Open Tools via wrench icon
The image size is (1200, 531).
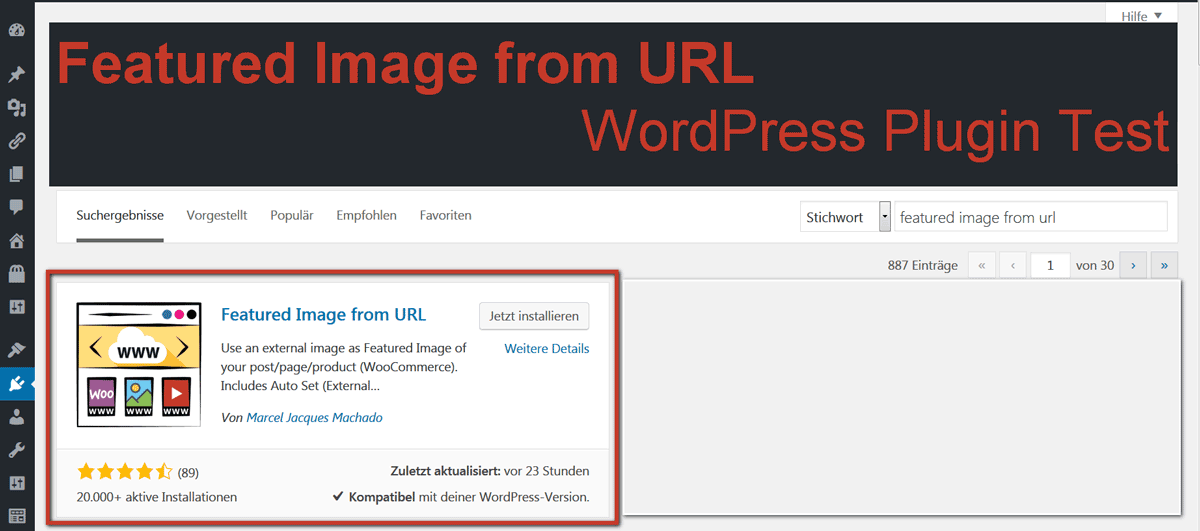point(16,450)
